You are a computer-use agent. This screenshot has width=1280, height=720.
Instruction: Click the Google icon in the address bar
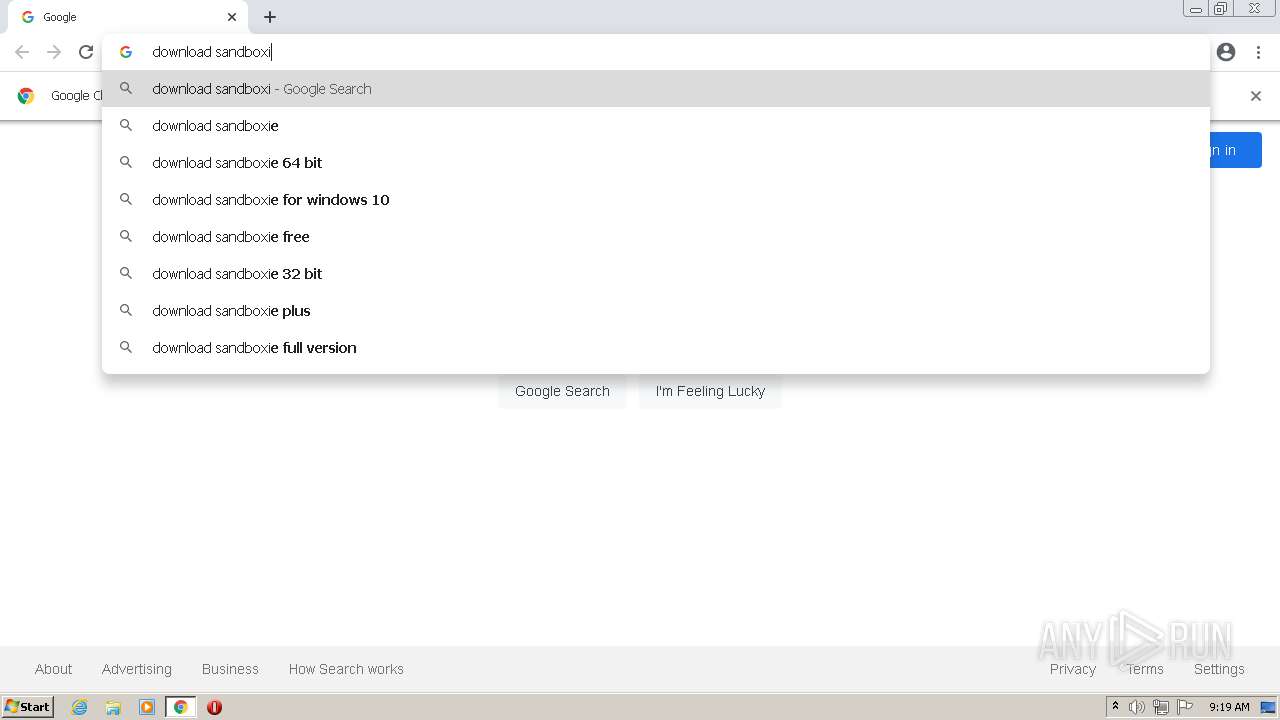[126, 52]
